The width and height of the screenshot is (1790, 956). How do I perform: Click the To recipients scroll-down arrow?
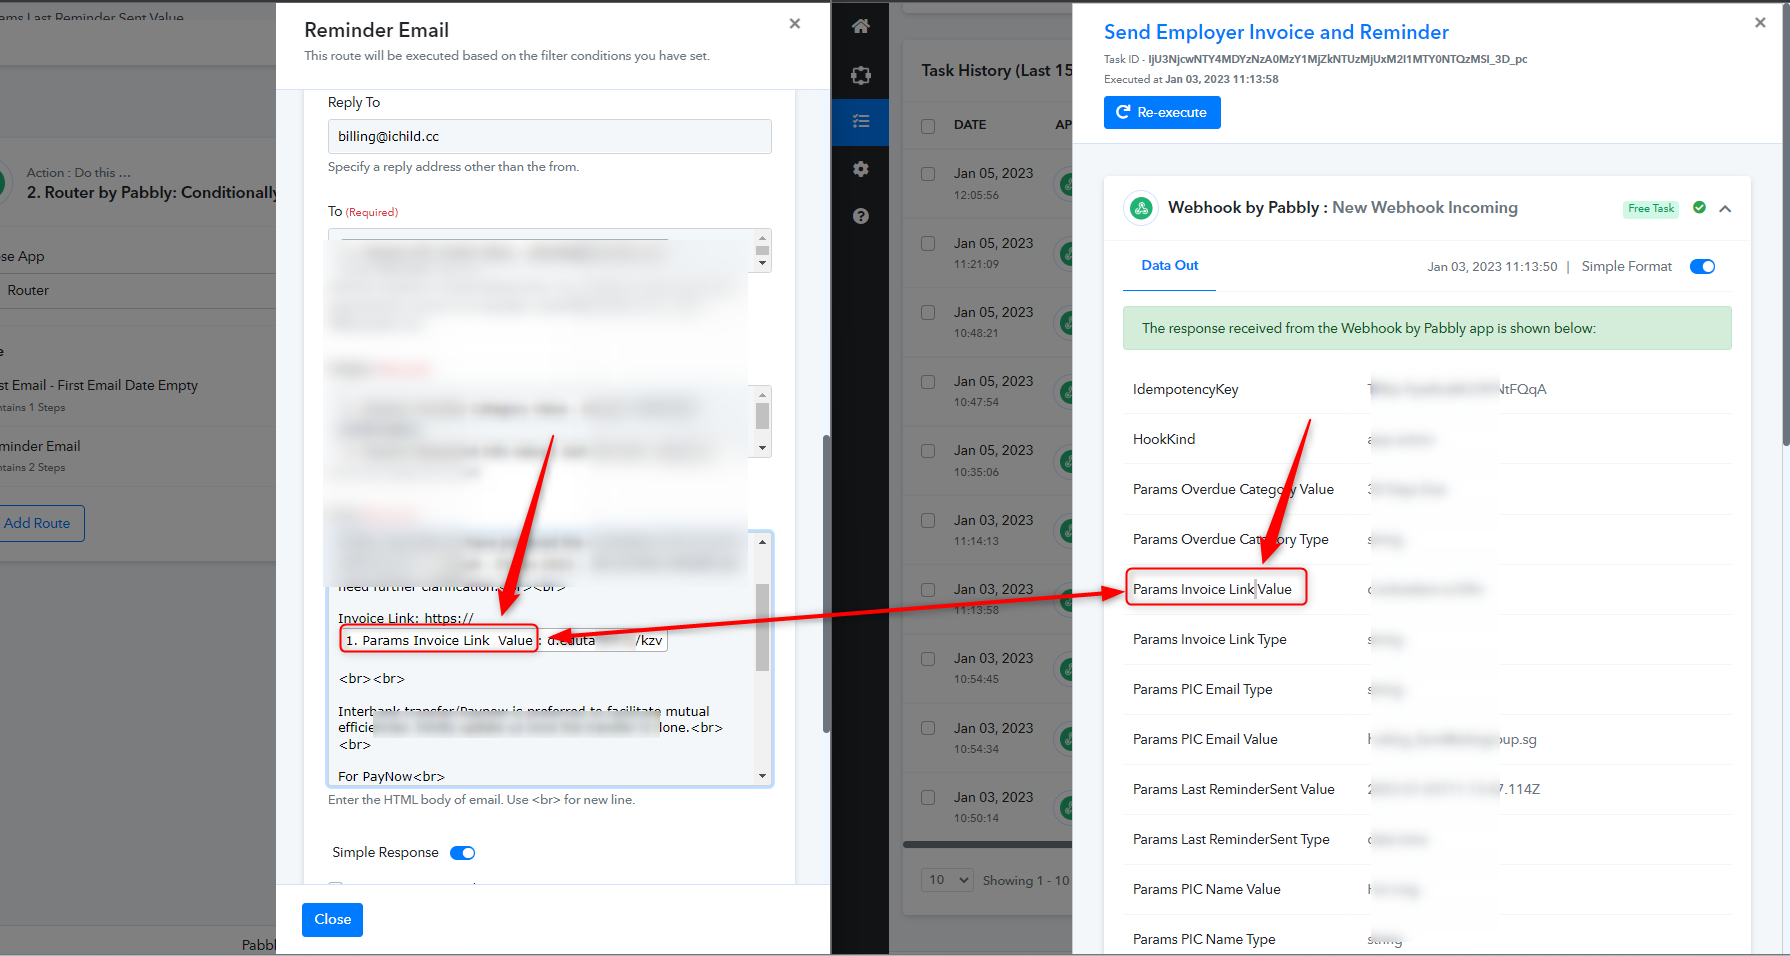tap(762, 264)
